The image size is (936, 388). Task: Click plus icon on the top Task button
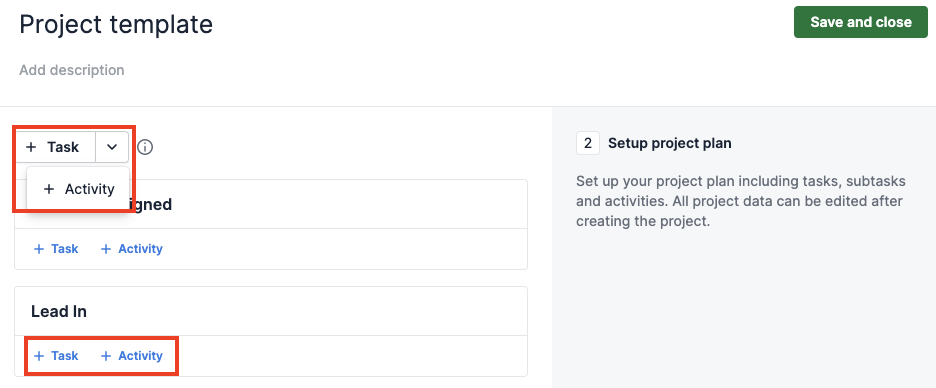[x=31, y=147]
